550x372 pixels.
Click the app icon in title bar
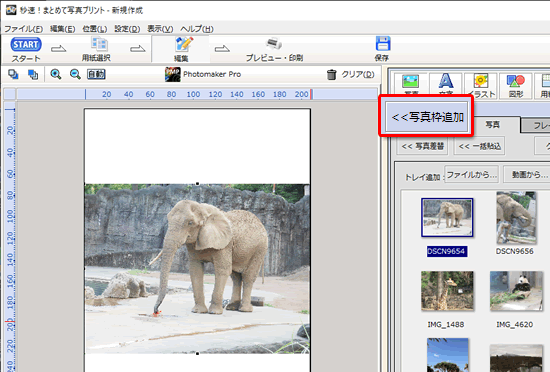(11, 10)
